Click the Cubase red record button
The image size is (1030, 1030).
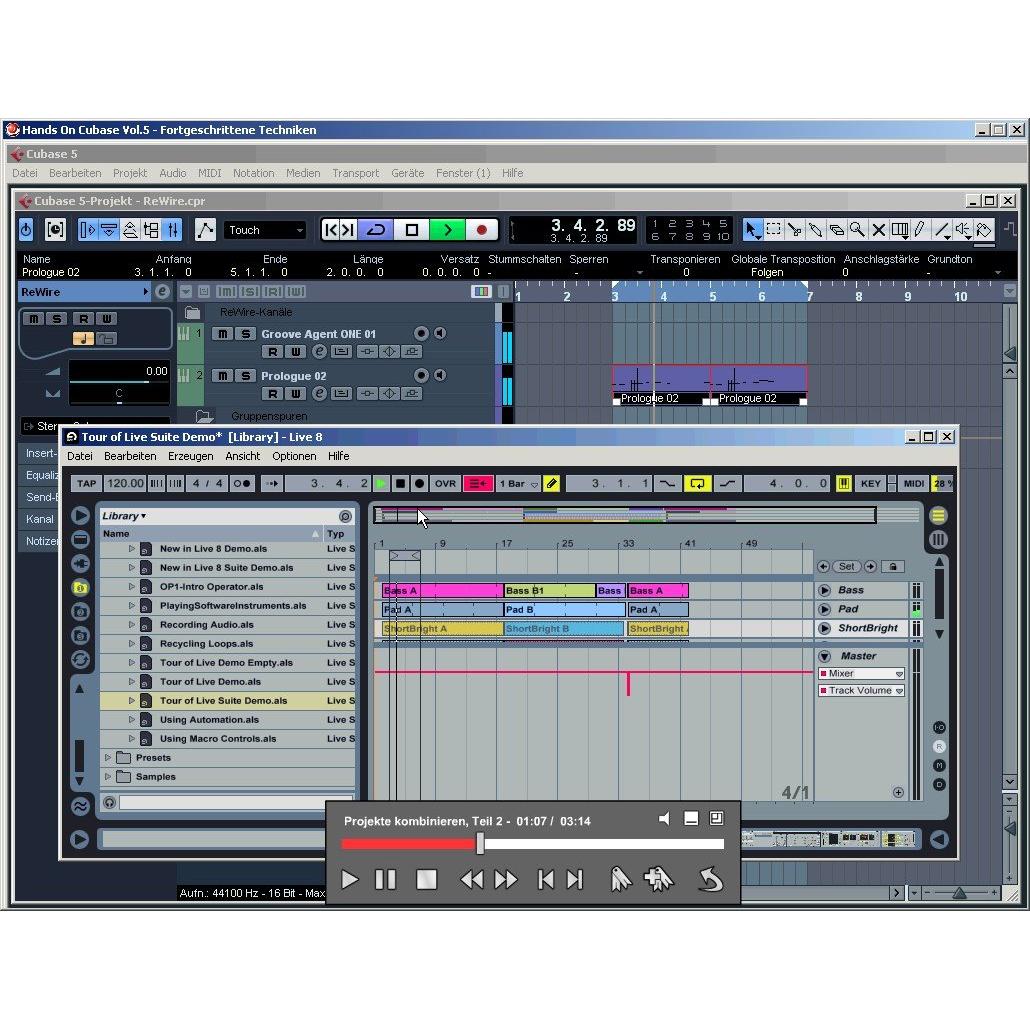click(x=481, y=230)
